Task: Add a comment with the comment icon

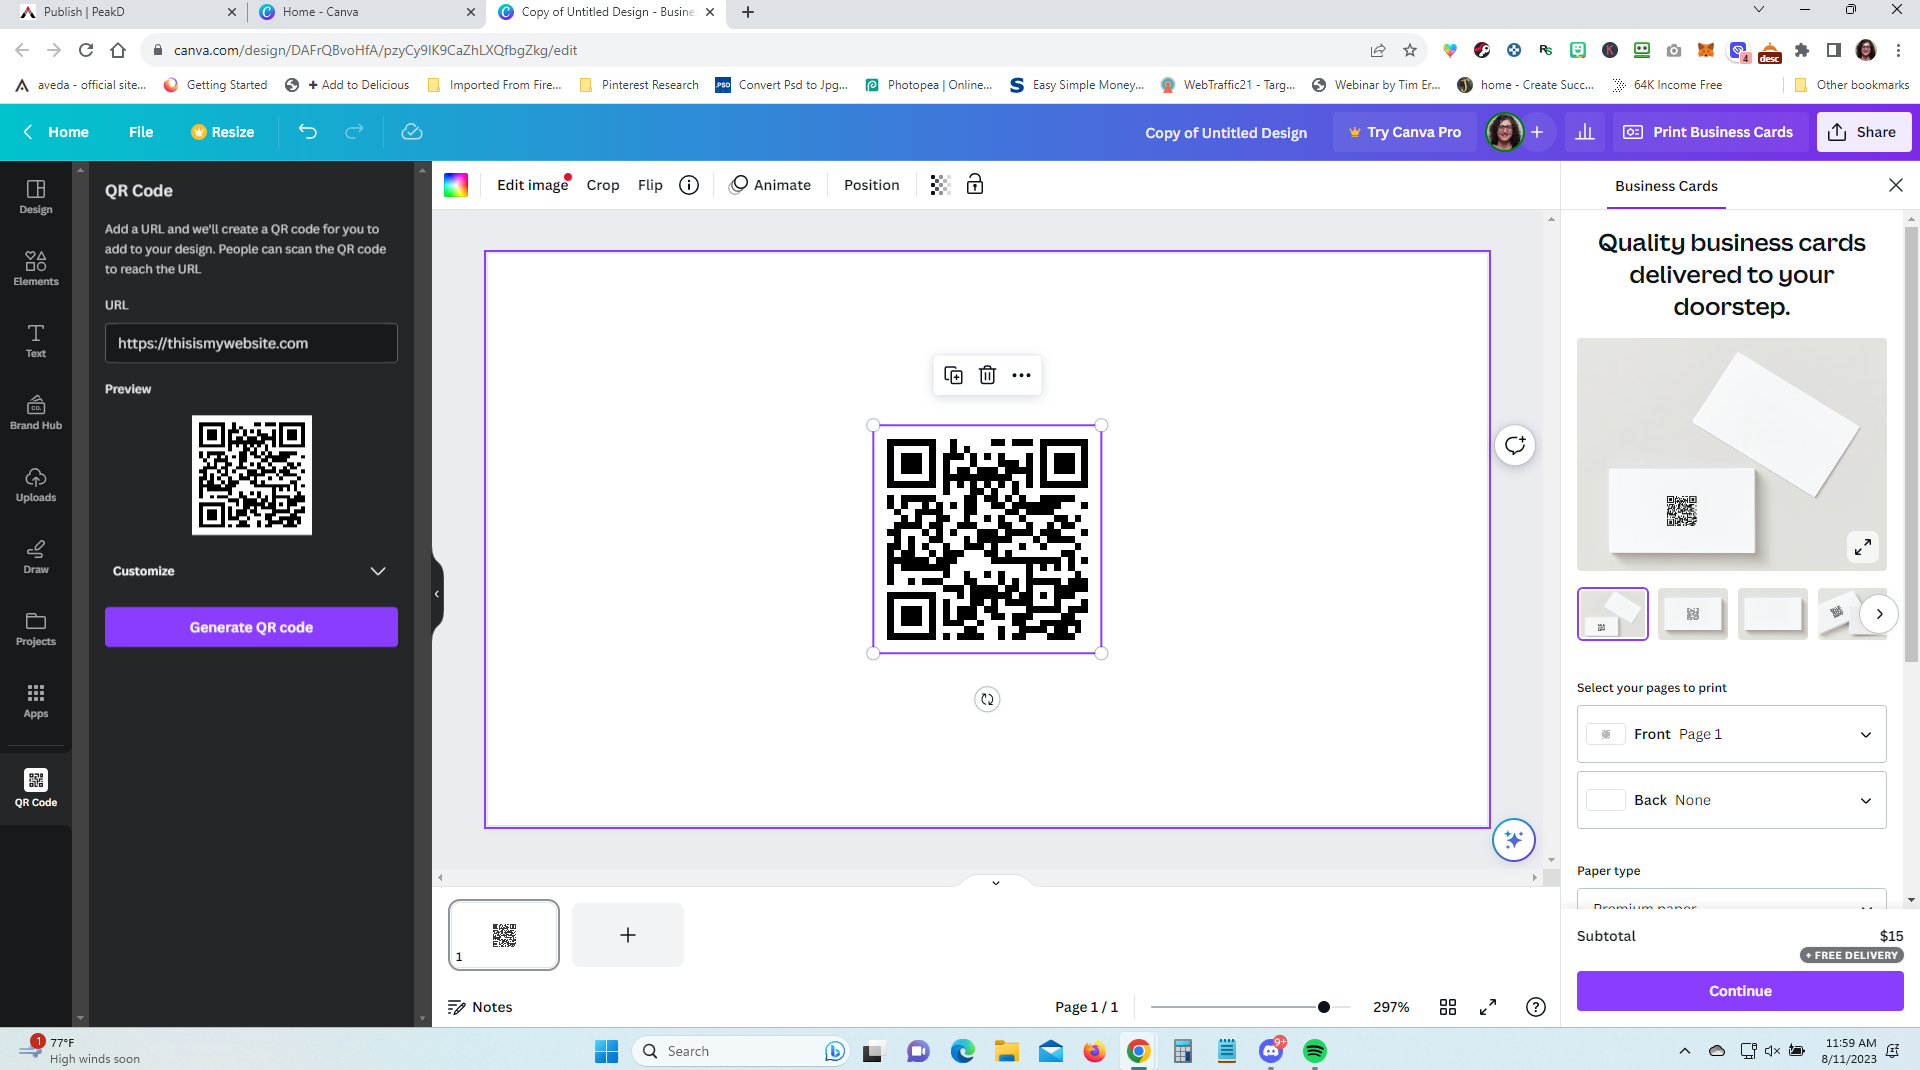Action: [x=1515, y=445]
